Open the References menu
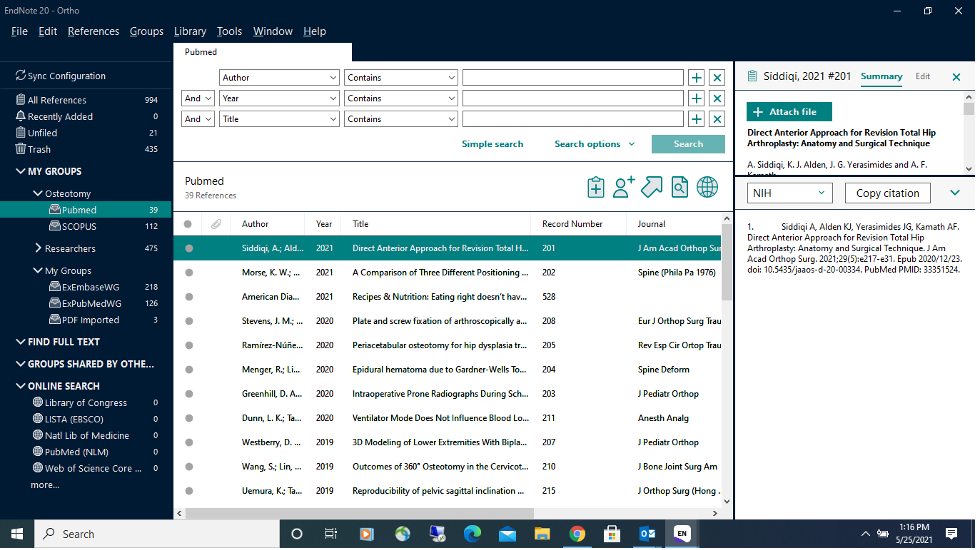Viewport: 977px width, 550px height. click(93, 31)
